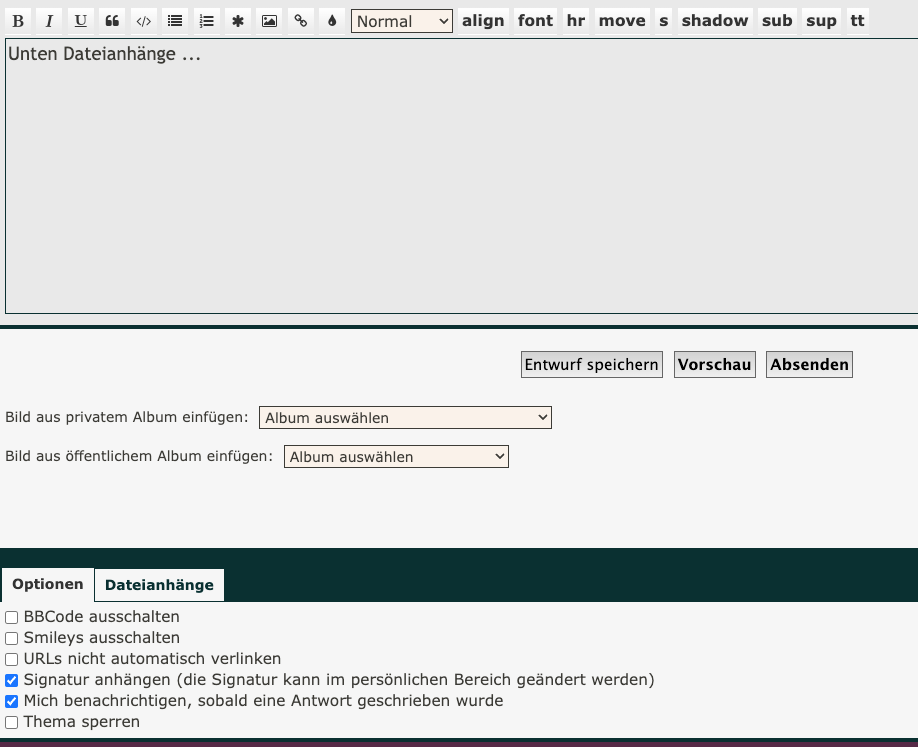The image size is (918, 747).
Task: Open the 'Normal' font size dropdown
Action: [x=401, y=21]
